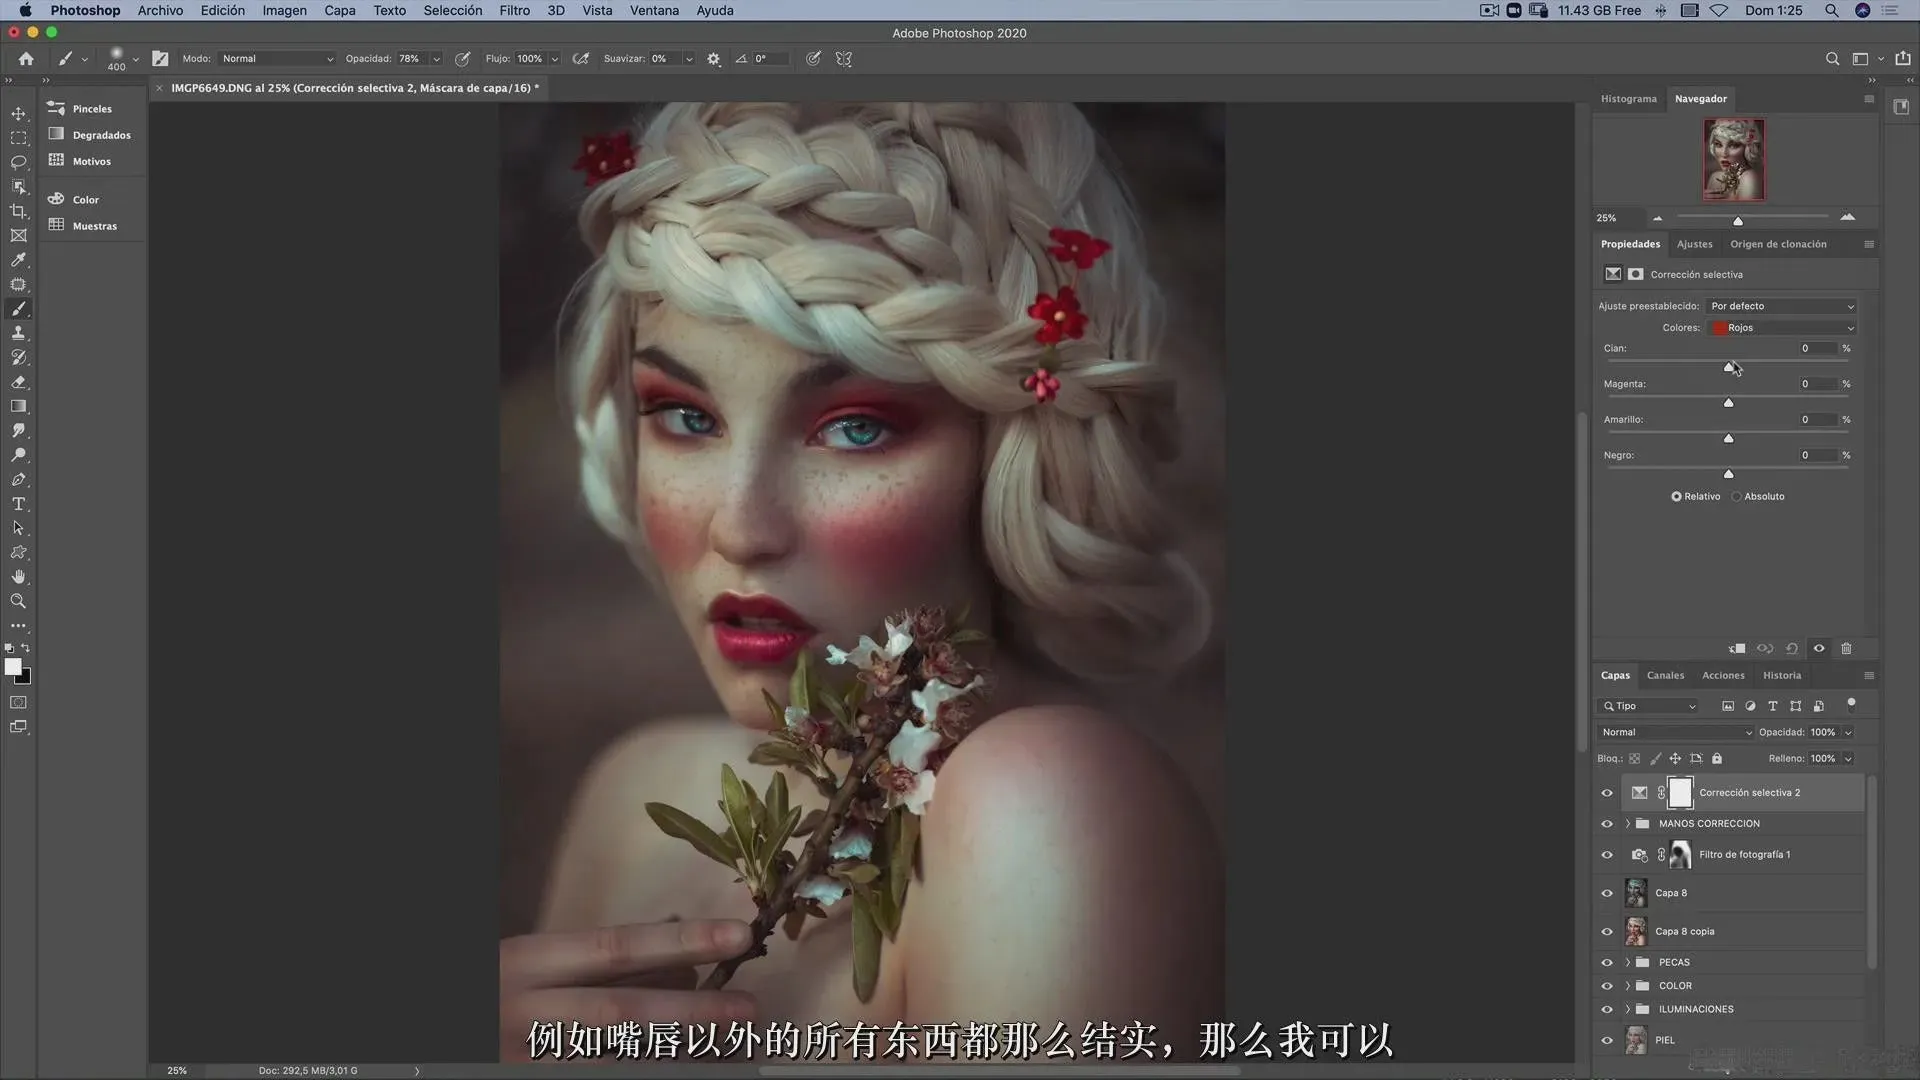Select the Zoom tool in toolbar
Image resolution: width=1920 pixels, height=1080 pixels.
coord(18,601)
